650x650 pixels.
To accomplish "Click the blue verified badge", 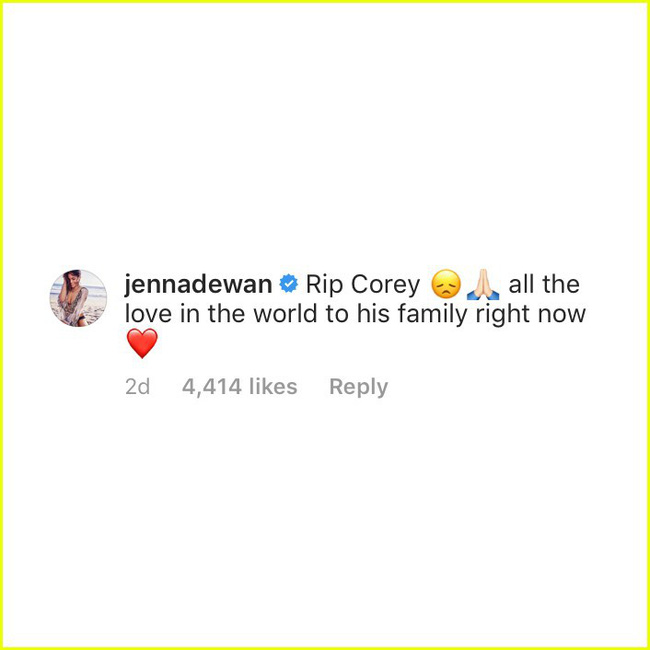I will click(289, 284).
